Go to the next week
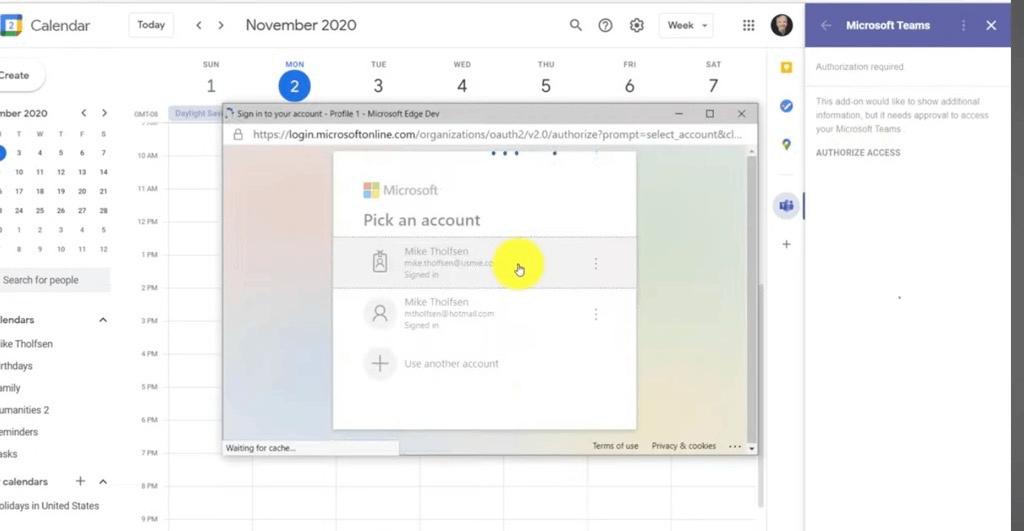This screenshot has height=531, width=1024. click(x=221, y=25)
